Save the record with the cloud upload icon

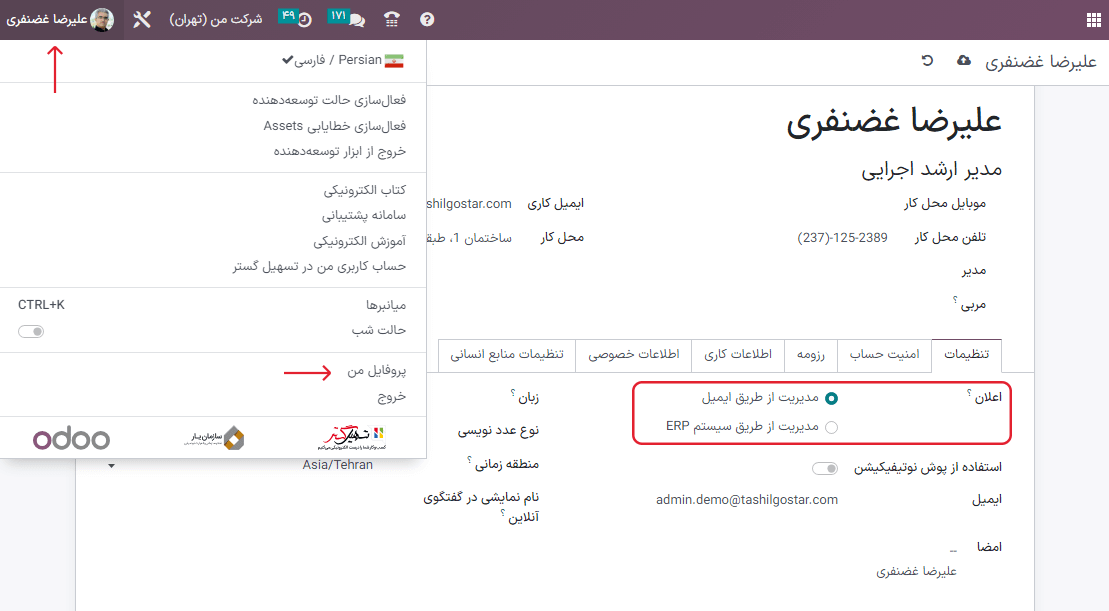[x=961, y=60]
